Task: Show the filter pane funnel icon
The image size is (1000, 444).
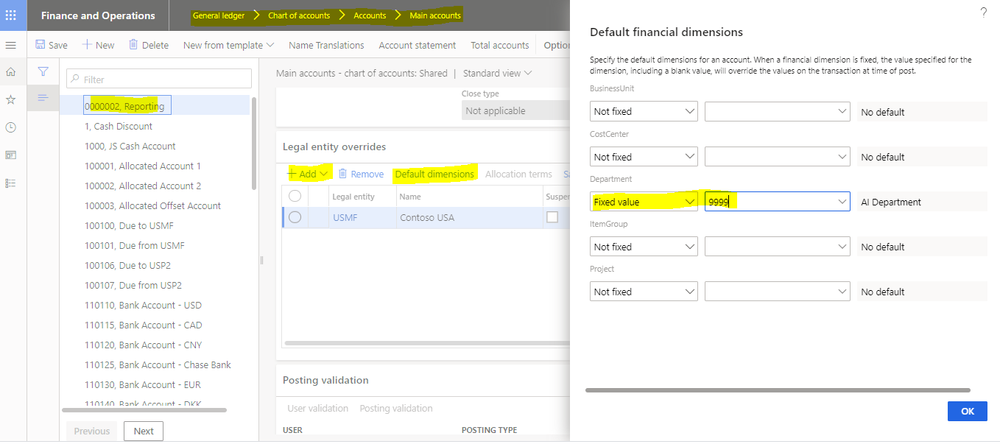Action: point(43,72)
